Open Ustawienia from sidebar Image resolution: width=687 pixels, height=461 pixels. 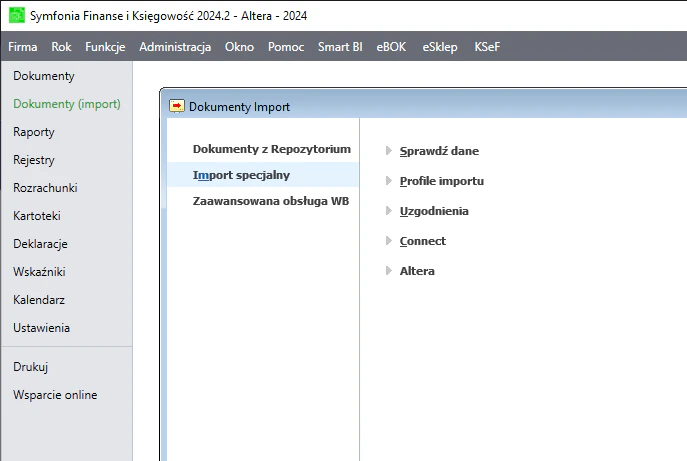[42, 328]
